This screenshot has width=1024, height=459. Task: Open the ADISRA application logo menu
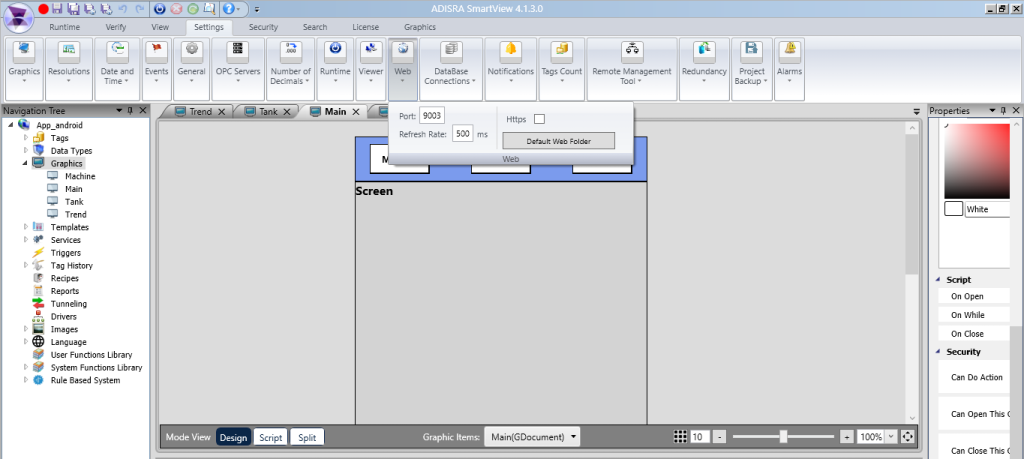18,18
